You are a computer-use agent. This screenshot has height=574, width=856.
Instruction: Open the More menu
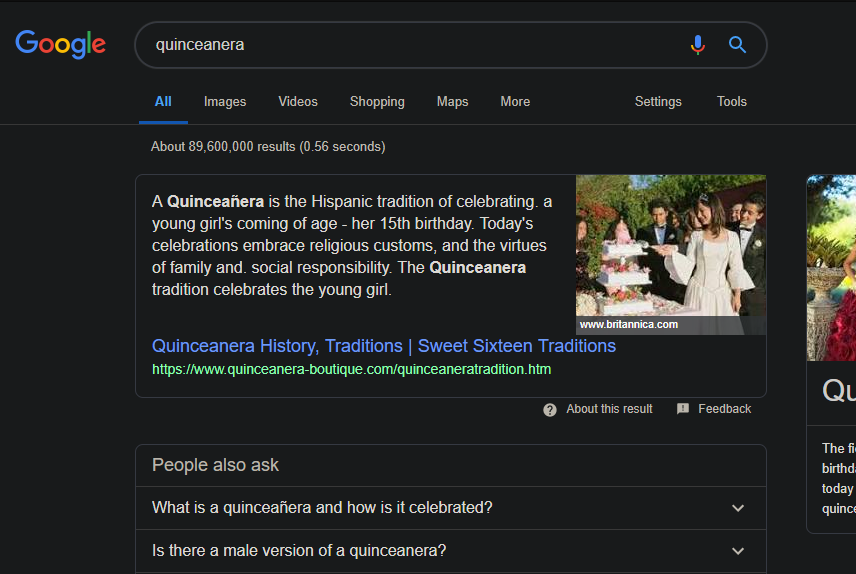[515, 102]
